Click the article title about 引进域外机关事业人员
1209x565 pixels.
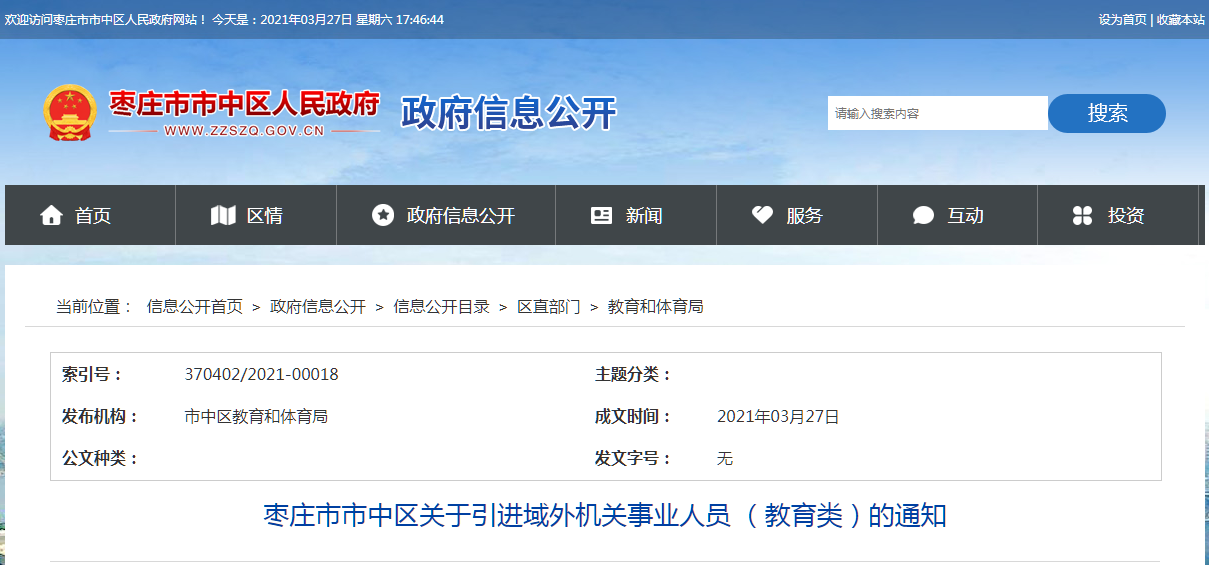point(605,516)
